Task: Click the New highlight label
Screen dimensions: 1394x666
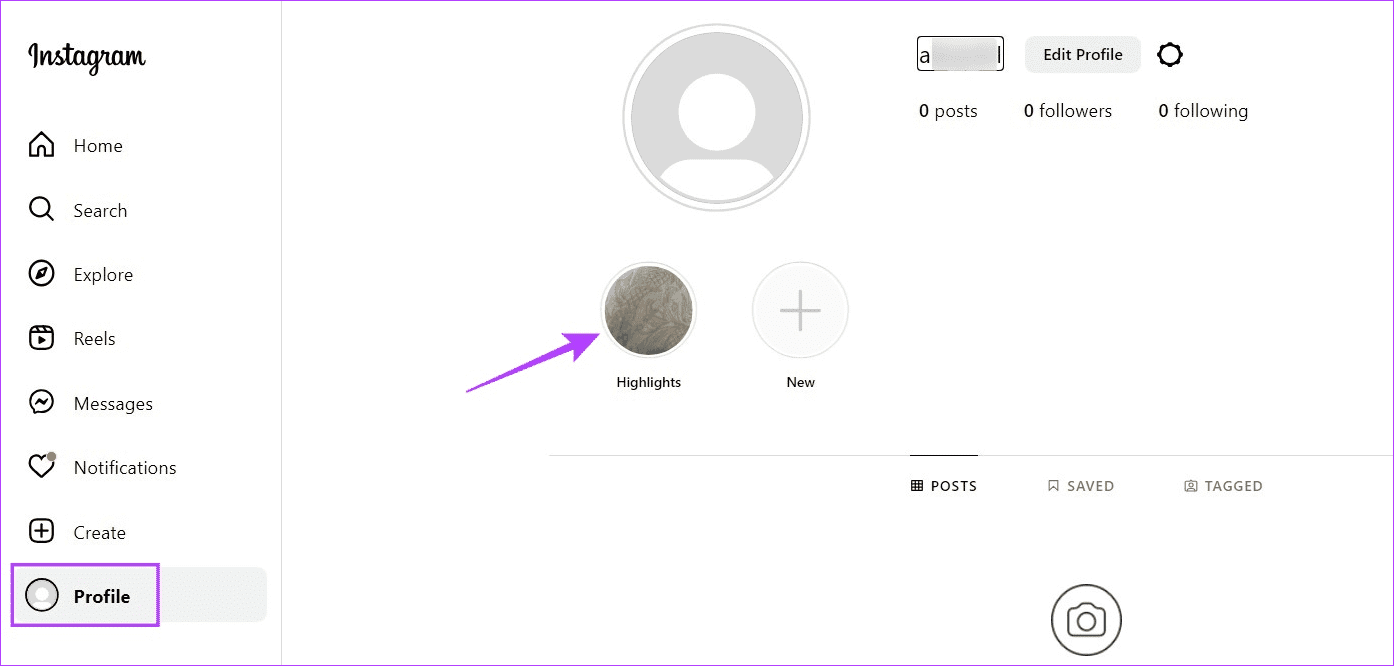Action: click(801, 382)
